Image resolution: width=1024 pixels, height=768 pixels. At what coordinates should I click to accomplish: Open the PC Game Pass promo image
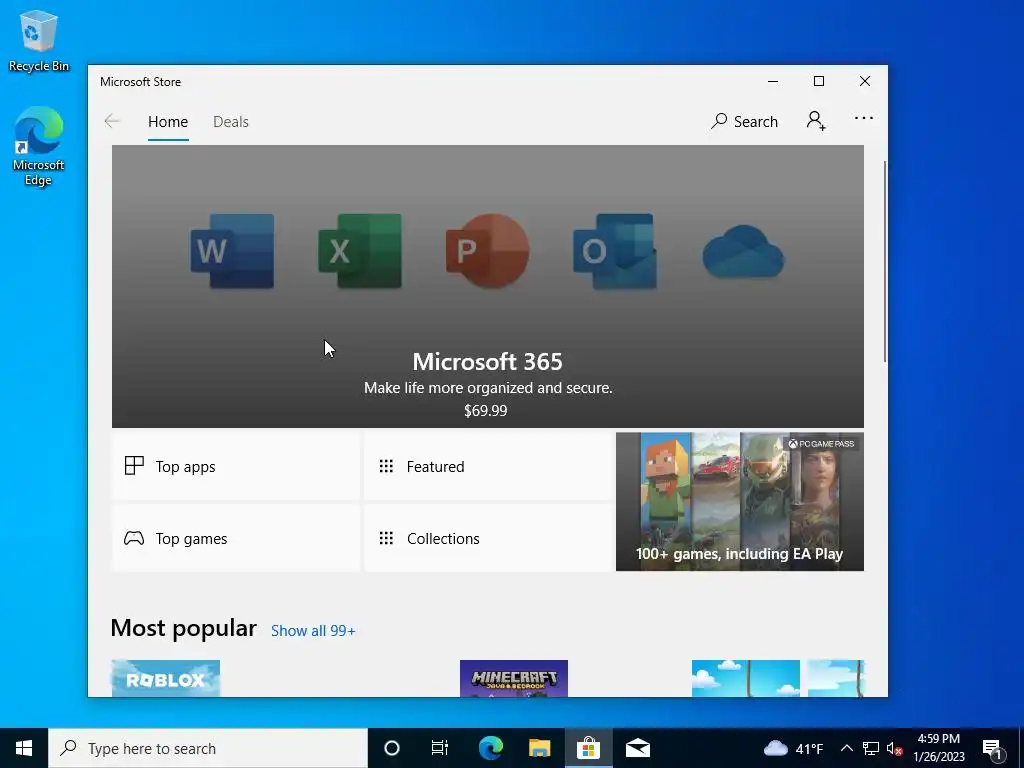[739, 502]
